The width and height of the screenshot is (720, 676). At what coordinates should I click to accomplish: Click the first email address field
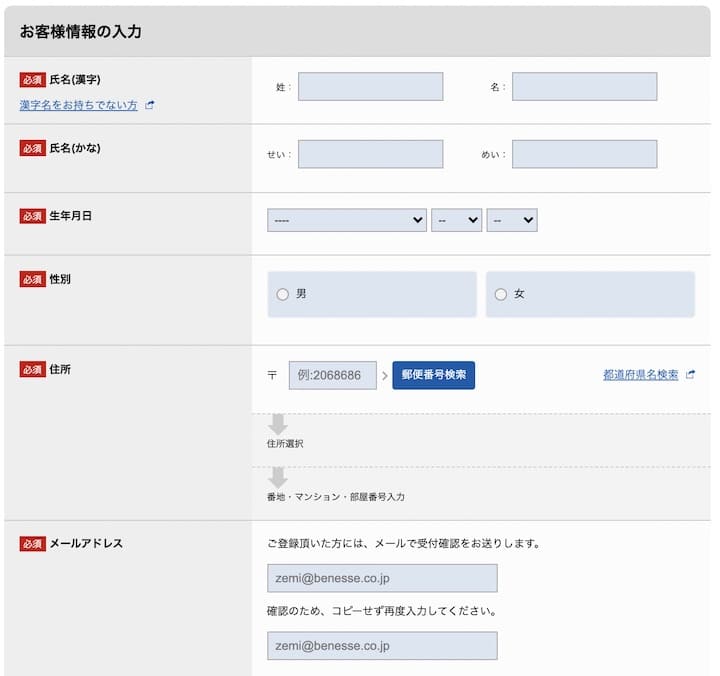click(382, 578)
